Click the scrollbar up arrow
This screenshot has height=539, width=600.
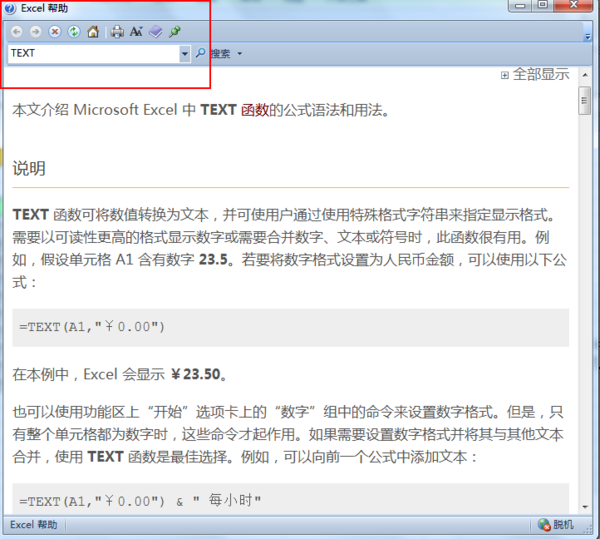click(585, 75)
